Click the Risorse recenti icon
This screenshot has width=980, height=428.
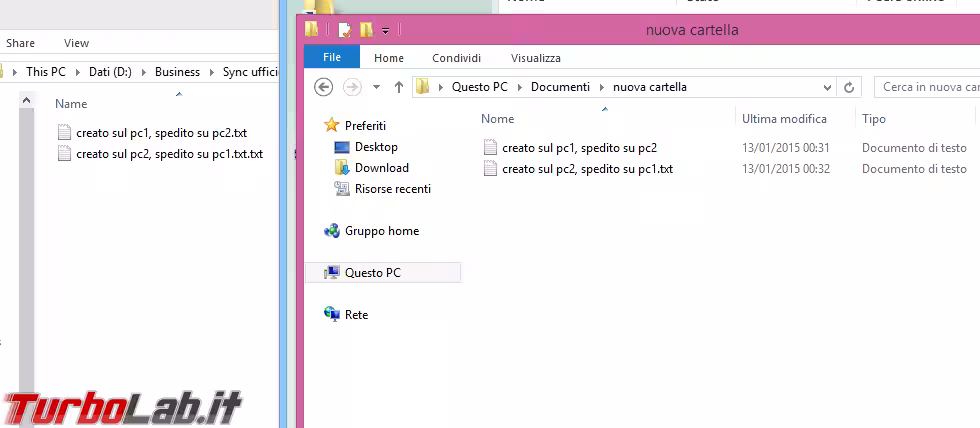pyautogui.click(x=342, y=189)
